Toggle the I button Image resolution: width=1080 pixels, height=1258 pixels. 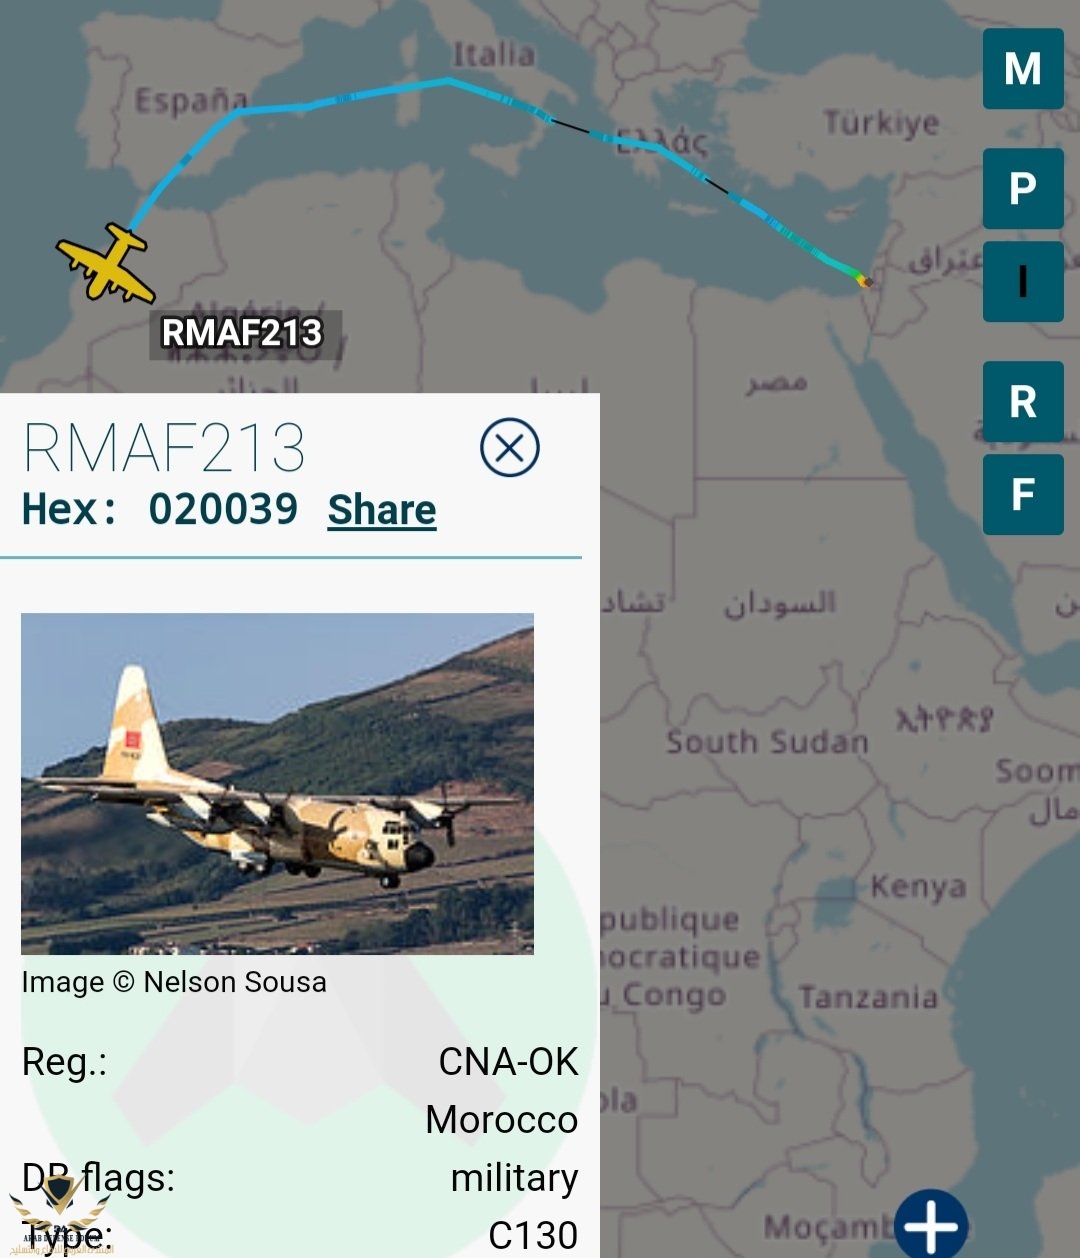(x=1023, y=281)
